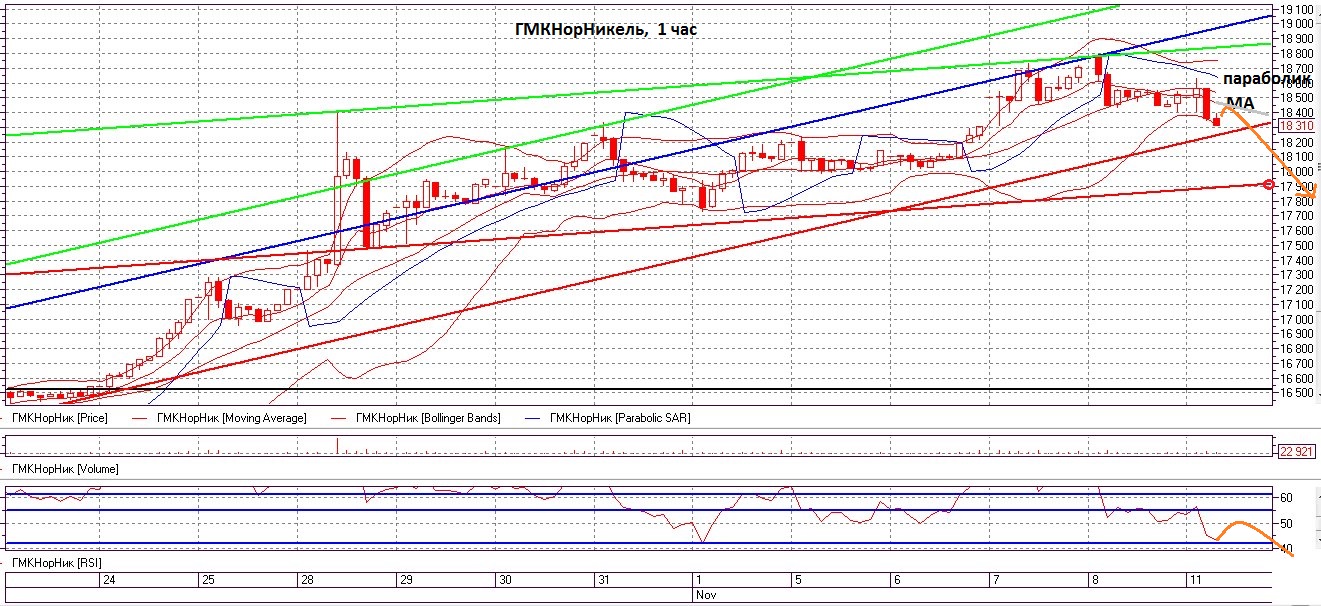Image resolution: width=1321 pixels, height=606 pixels.
Task: Click date label 31 on time axis
Action: pyautogui.click(x=602, y=580)
